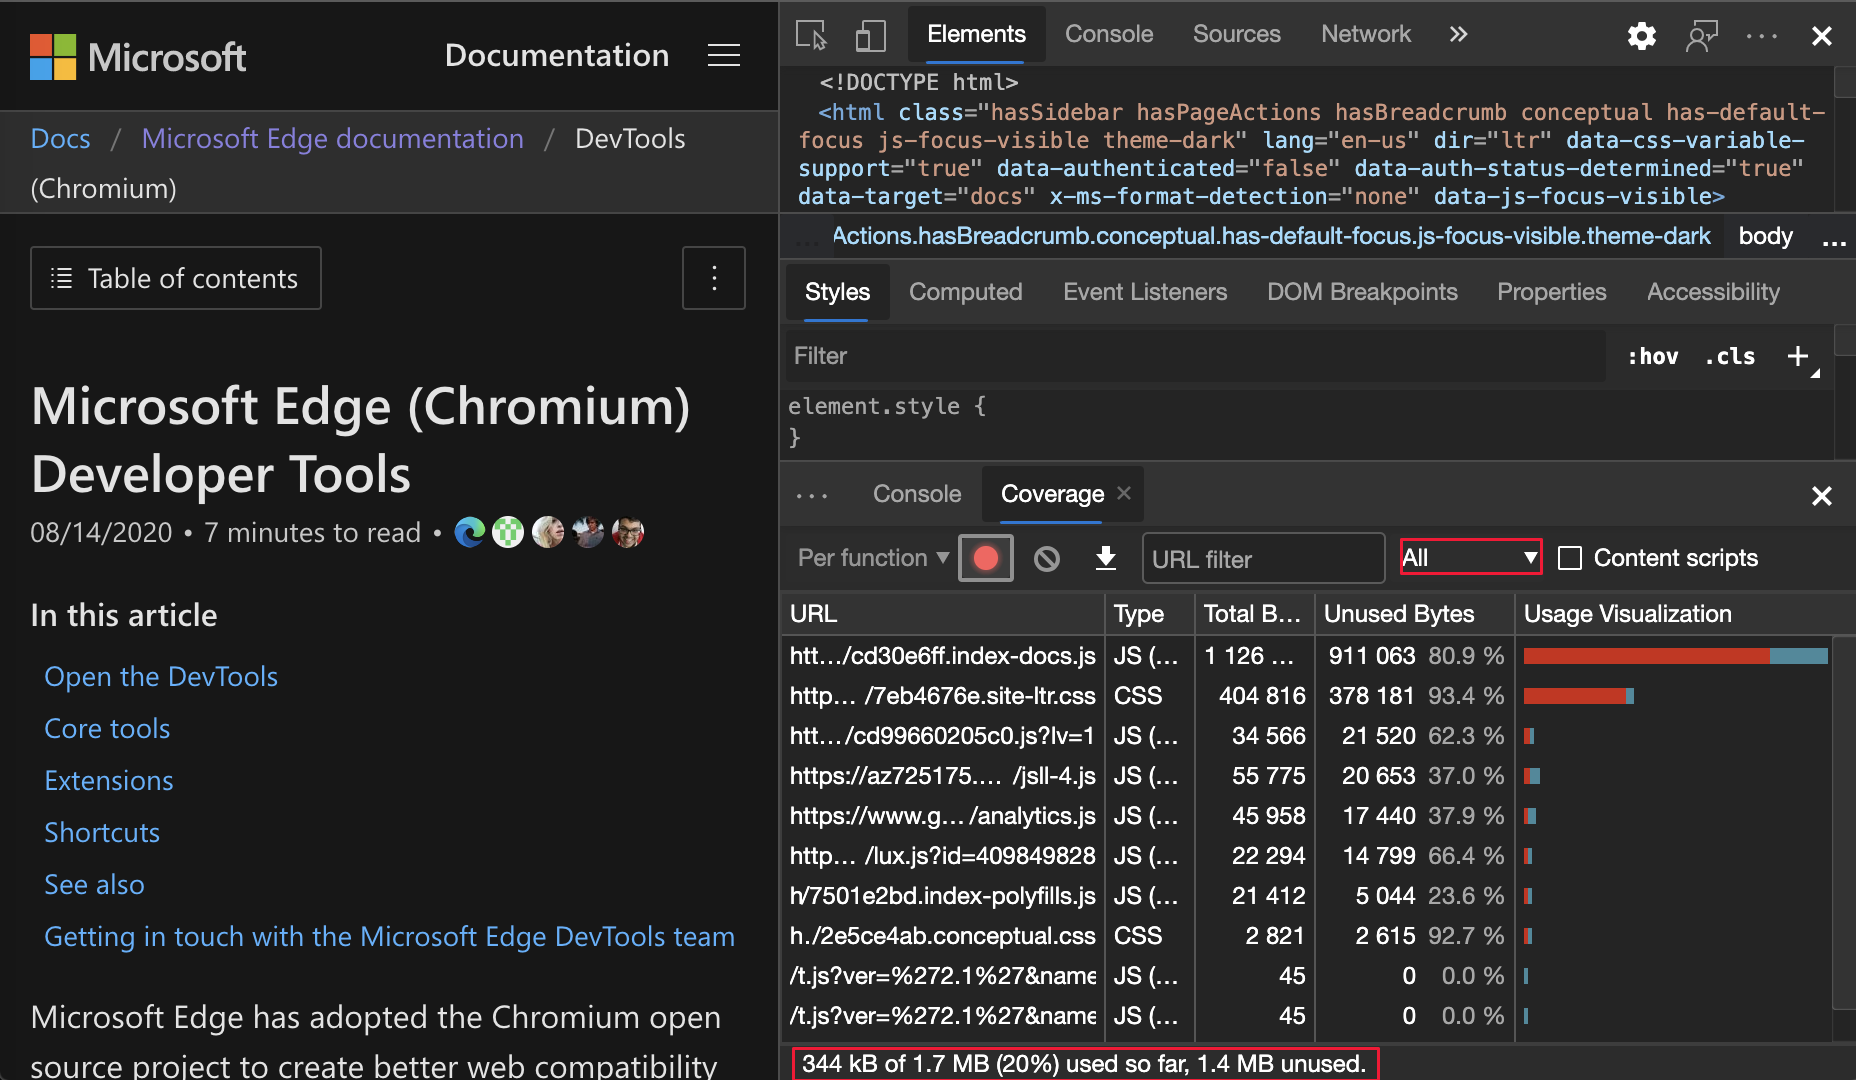Close the drawer panel

coord(1822,496)
